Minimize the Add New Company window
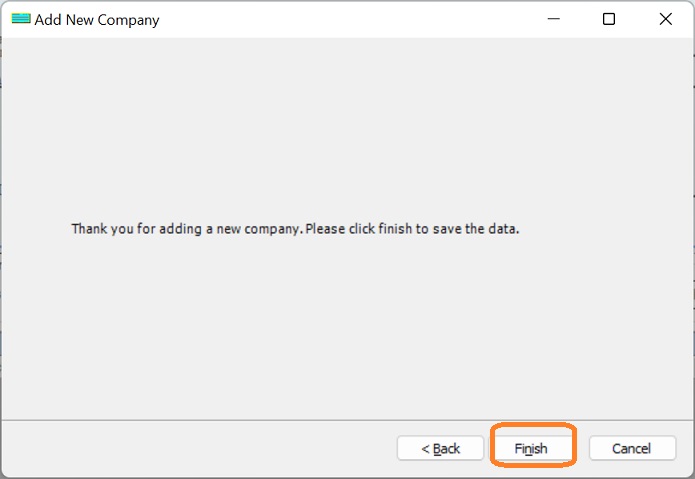This screenshot has width=695, height=479. [552, 19]
